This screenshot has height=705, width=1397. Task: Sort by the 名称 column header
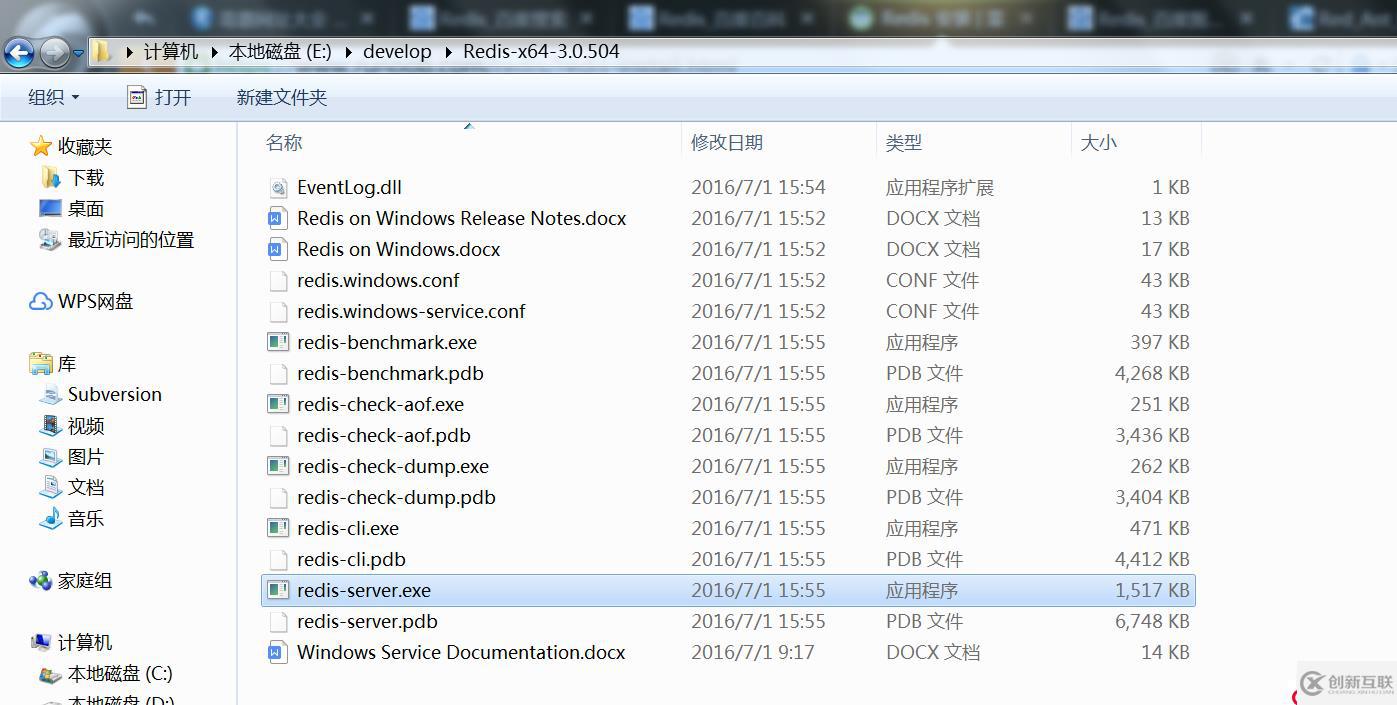284,143
